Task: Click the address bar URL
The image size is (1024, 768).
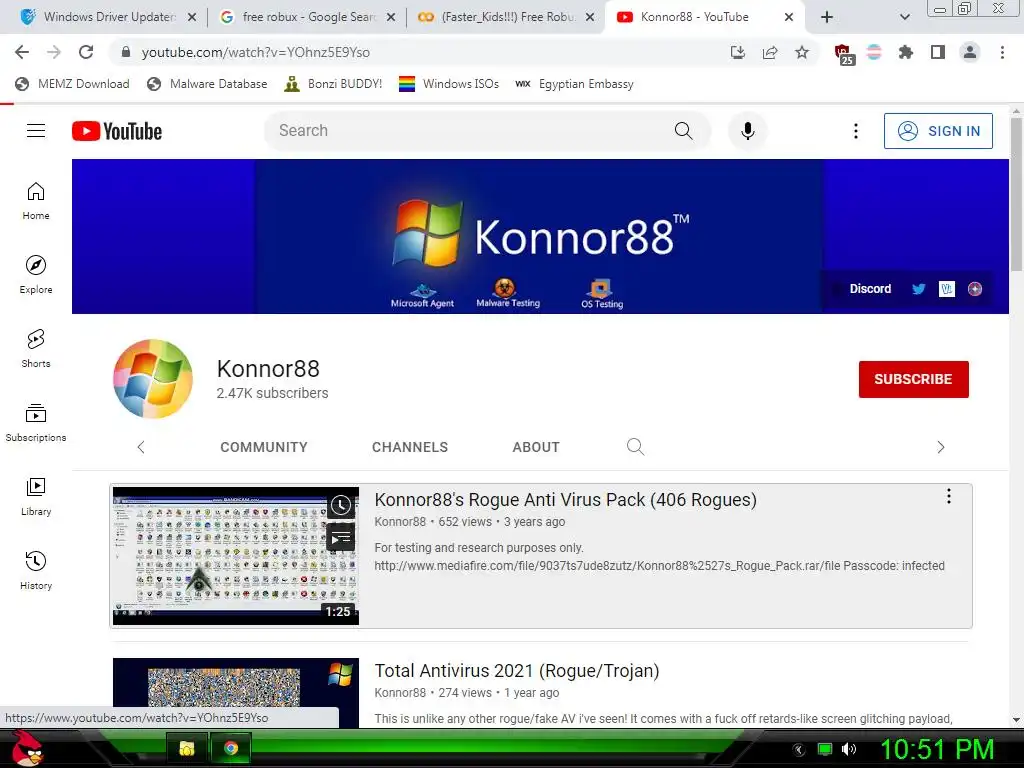Action: 255,52
